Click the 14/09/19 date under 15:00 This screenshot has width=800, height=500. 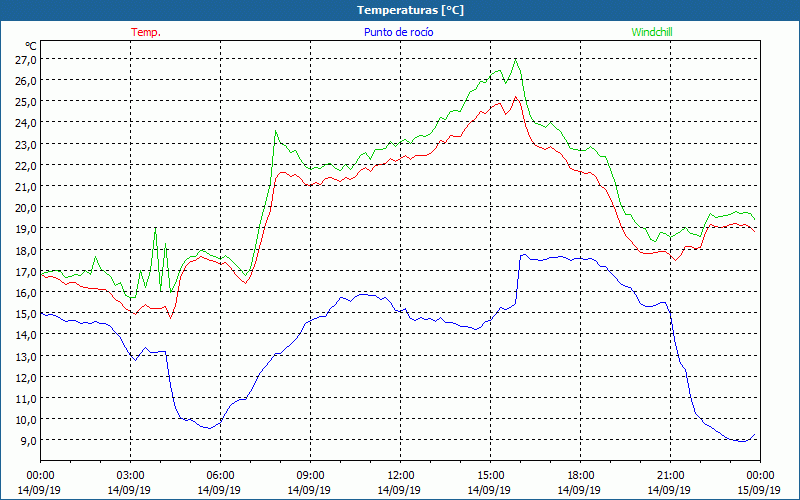tap(489, 490)
